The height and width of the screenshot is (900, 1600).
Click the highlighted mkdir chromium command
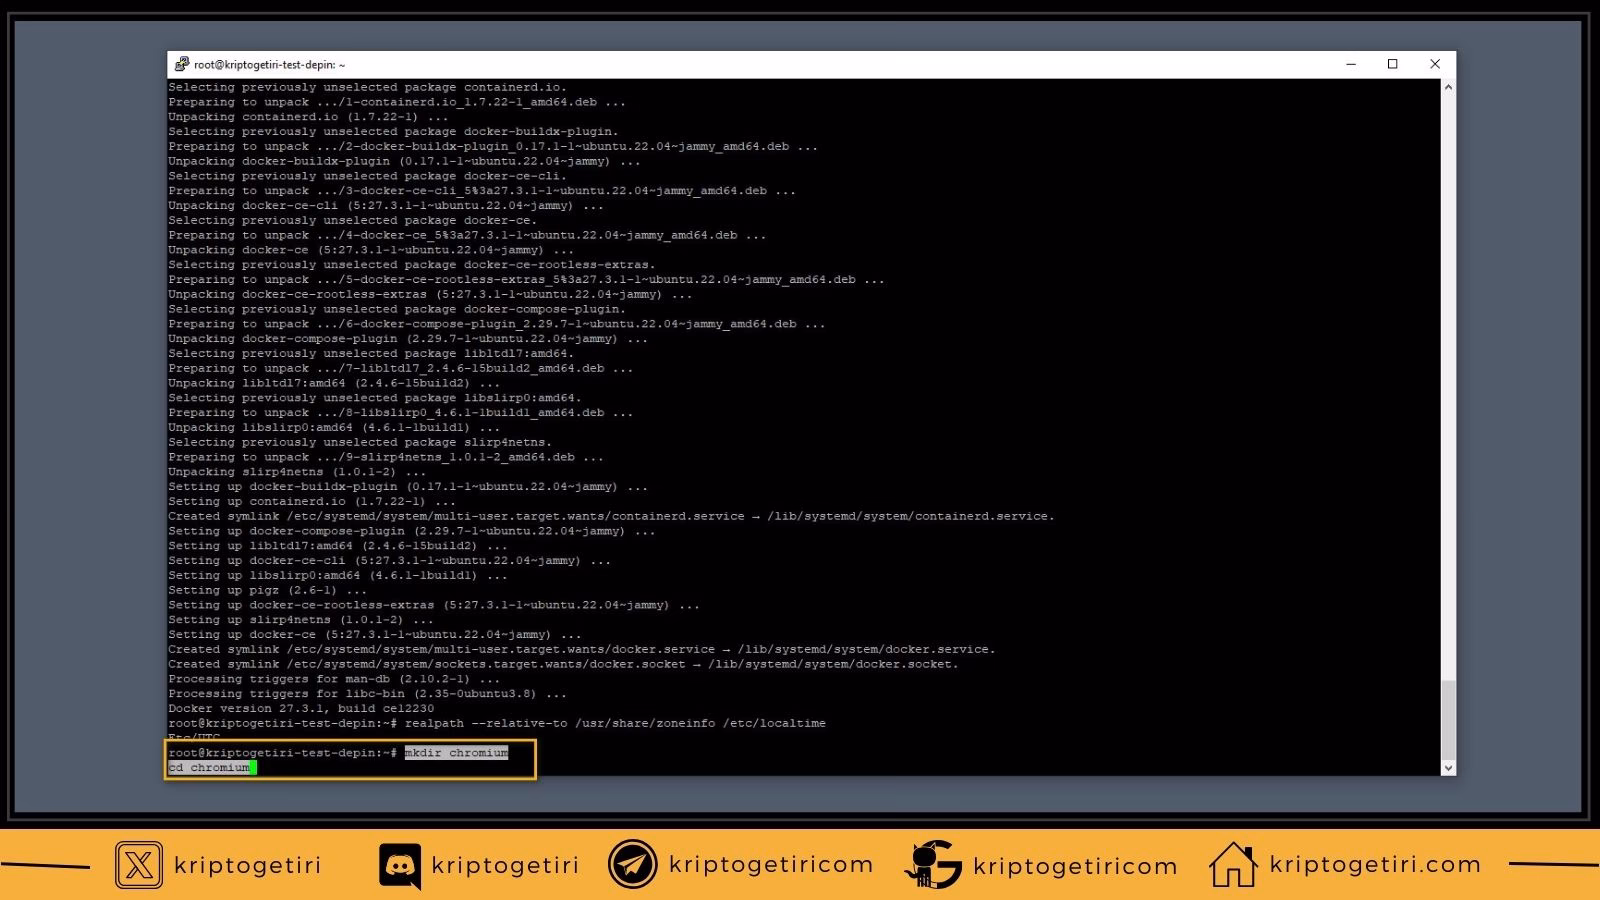tap(456, 753)
